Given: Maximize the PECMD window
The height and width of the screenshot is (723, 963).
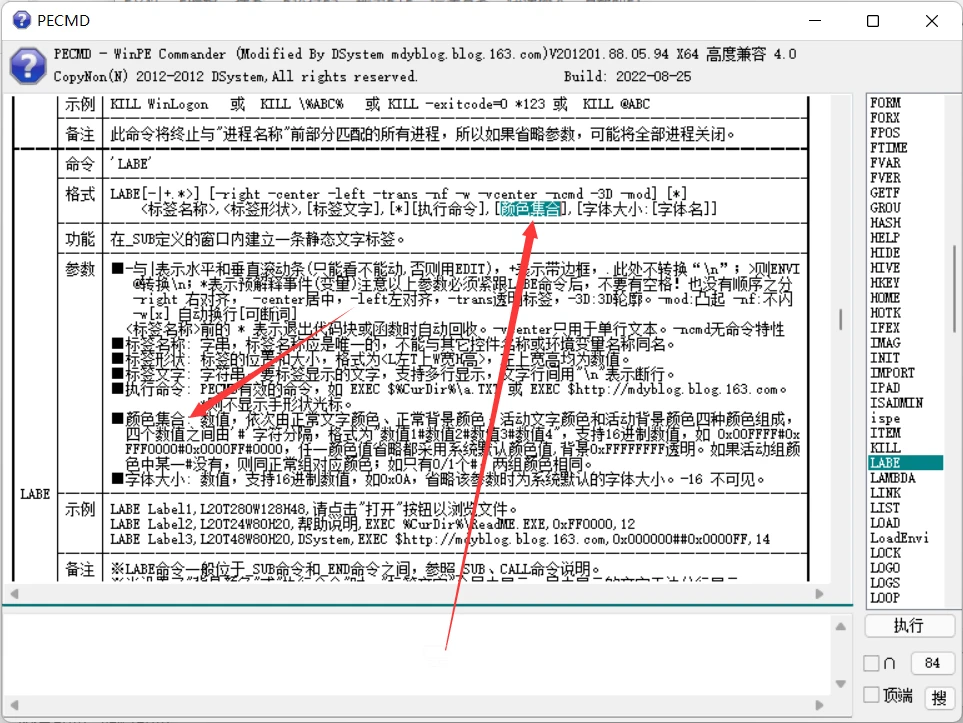Looking at the screenshot, I should [873, 21].
